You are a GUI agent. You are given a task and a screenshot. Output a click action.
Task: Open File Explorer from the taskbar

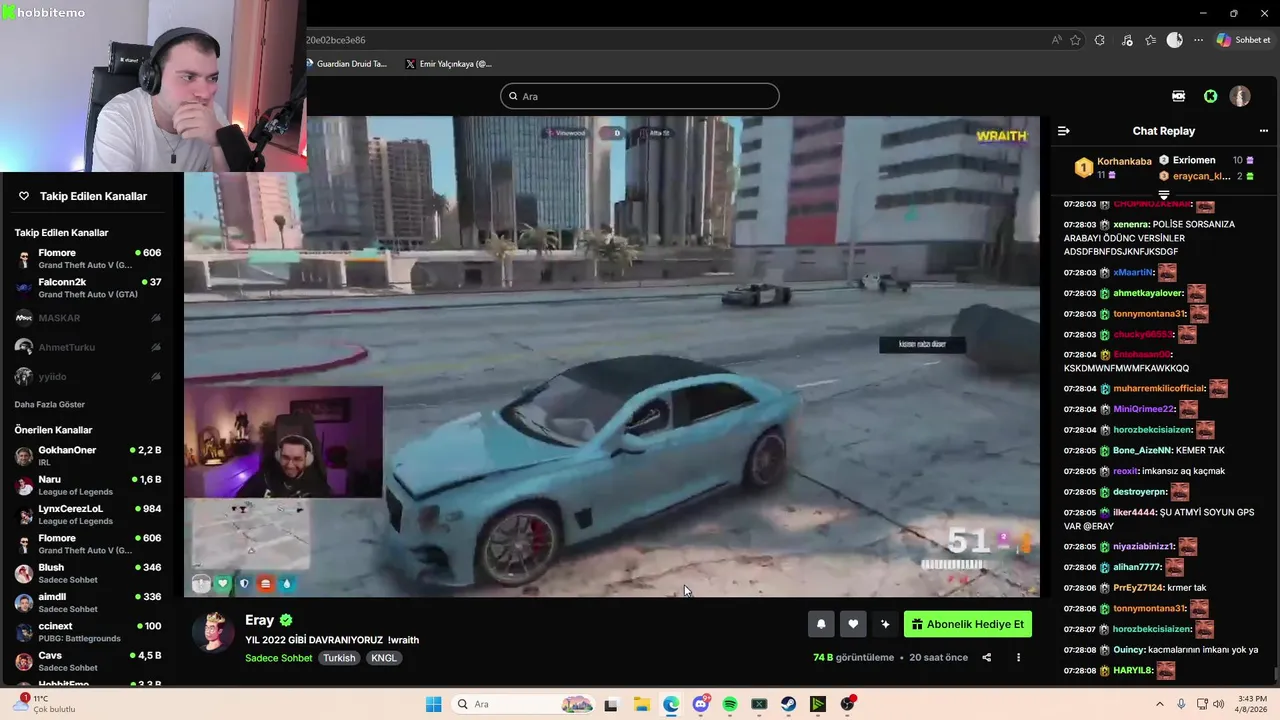coord(641,704)
